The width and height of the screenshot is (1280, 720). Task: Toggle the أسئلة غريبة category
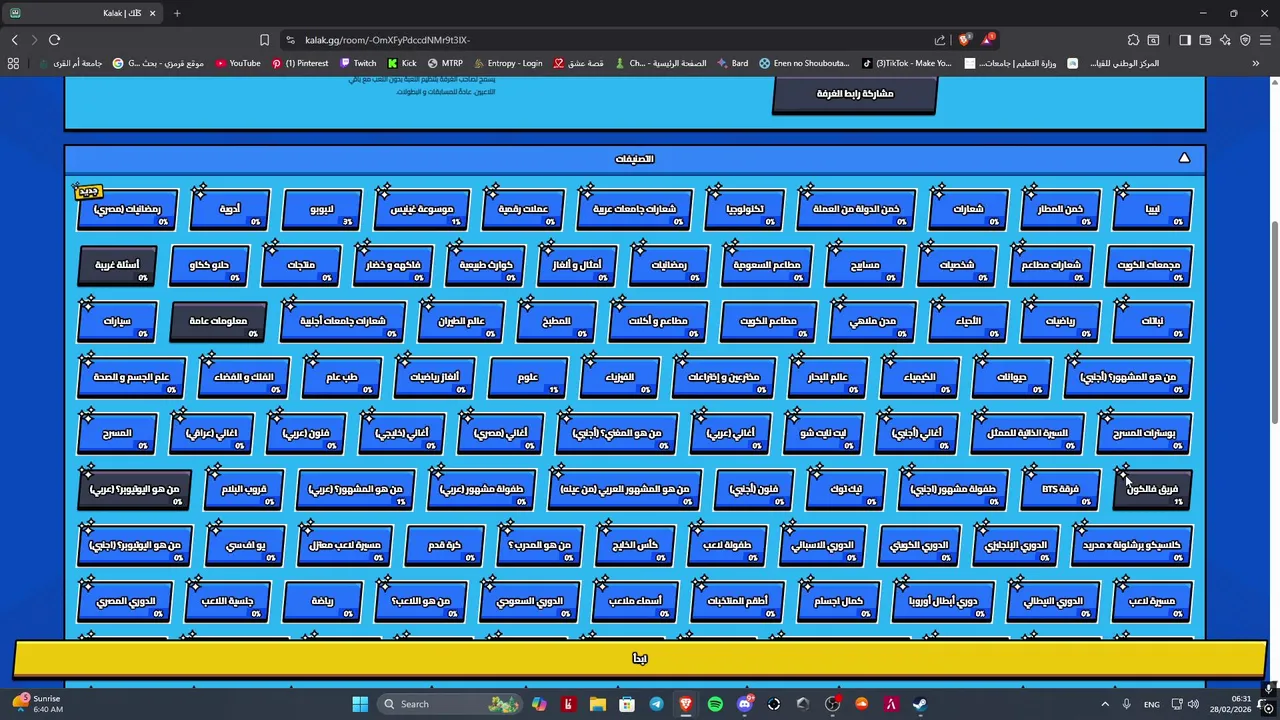click(x=118, y=266)
